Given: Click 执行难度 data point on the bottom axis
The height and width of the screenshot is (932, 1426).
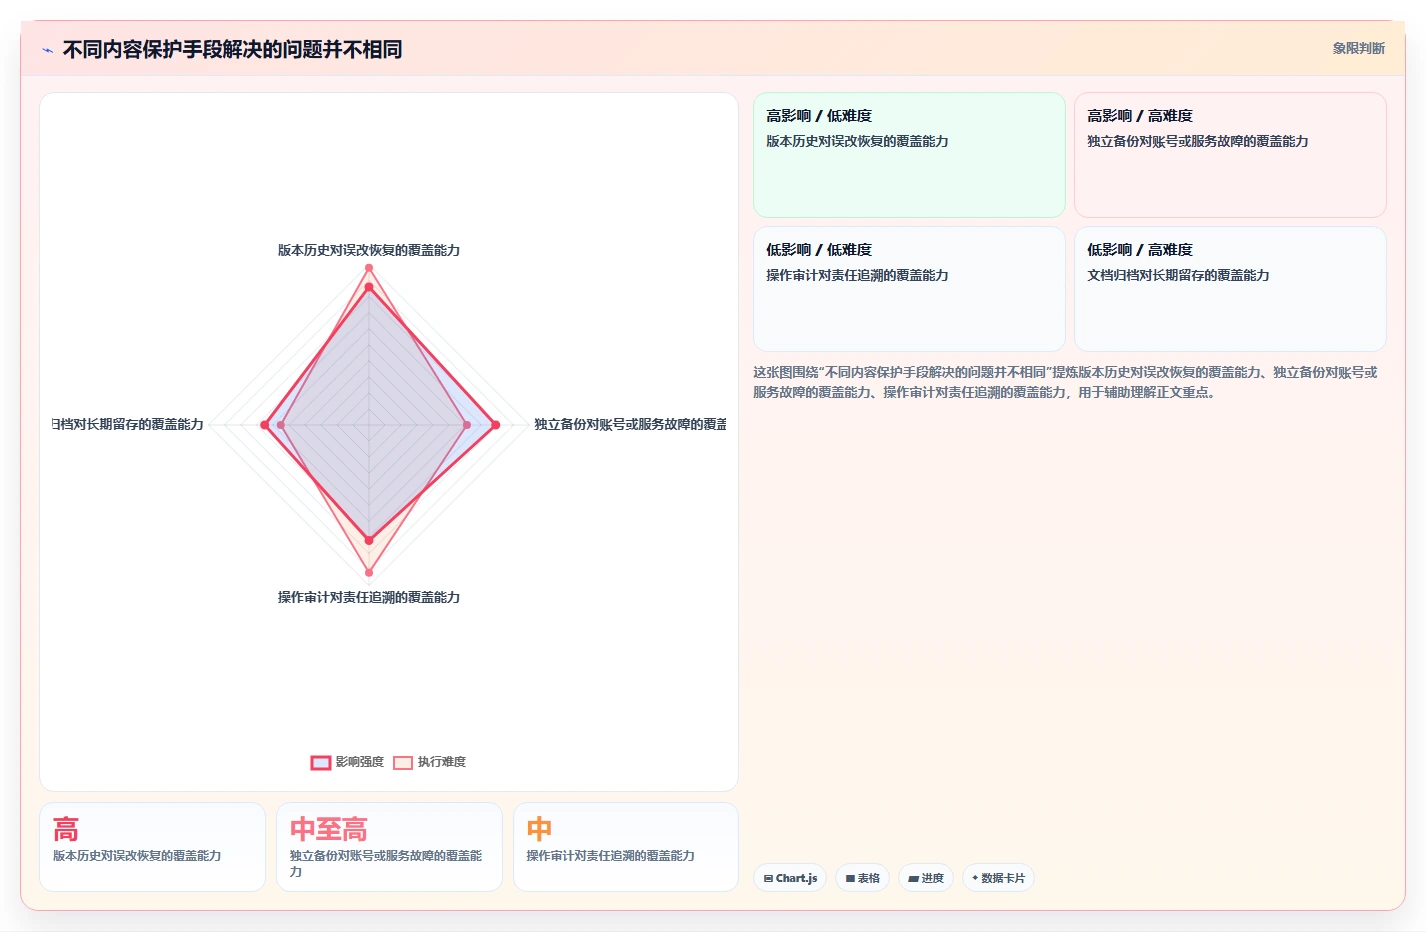Looking at the screenshot, I should pos(369,573).
